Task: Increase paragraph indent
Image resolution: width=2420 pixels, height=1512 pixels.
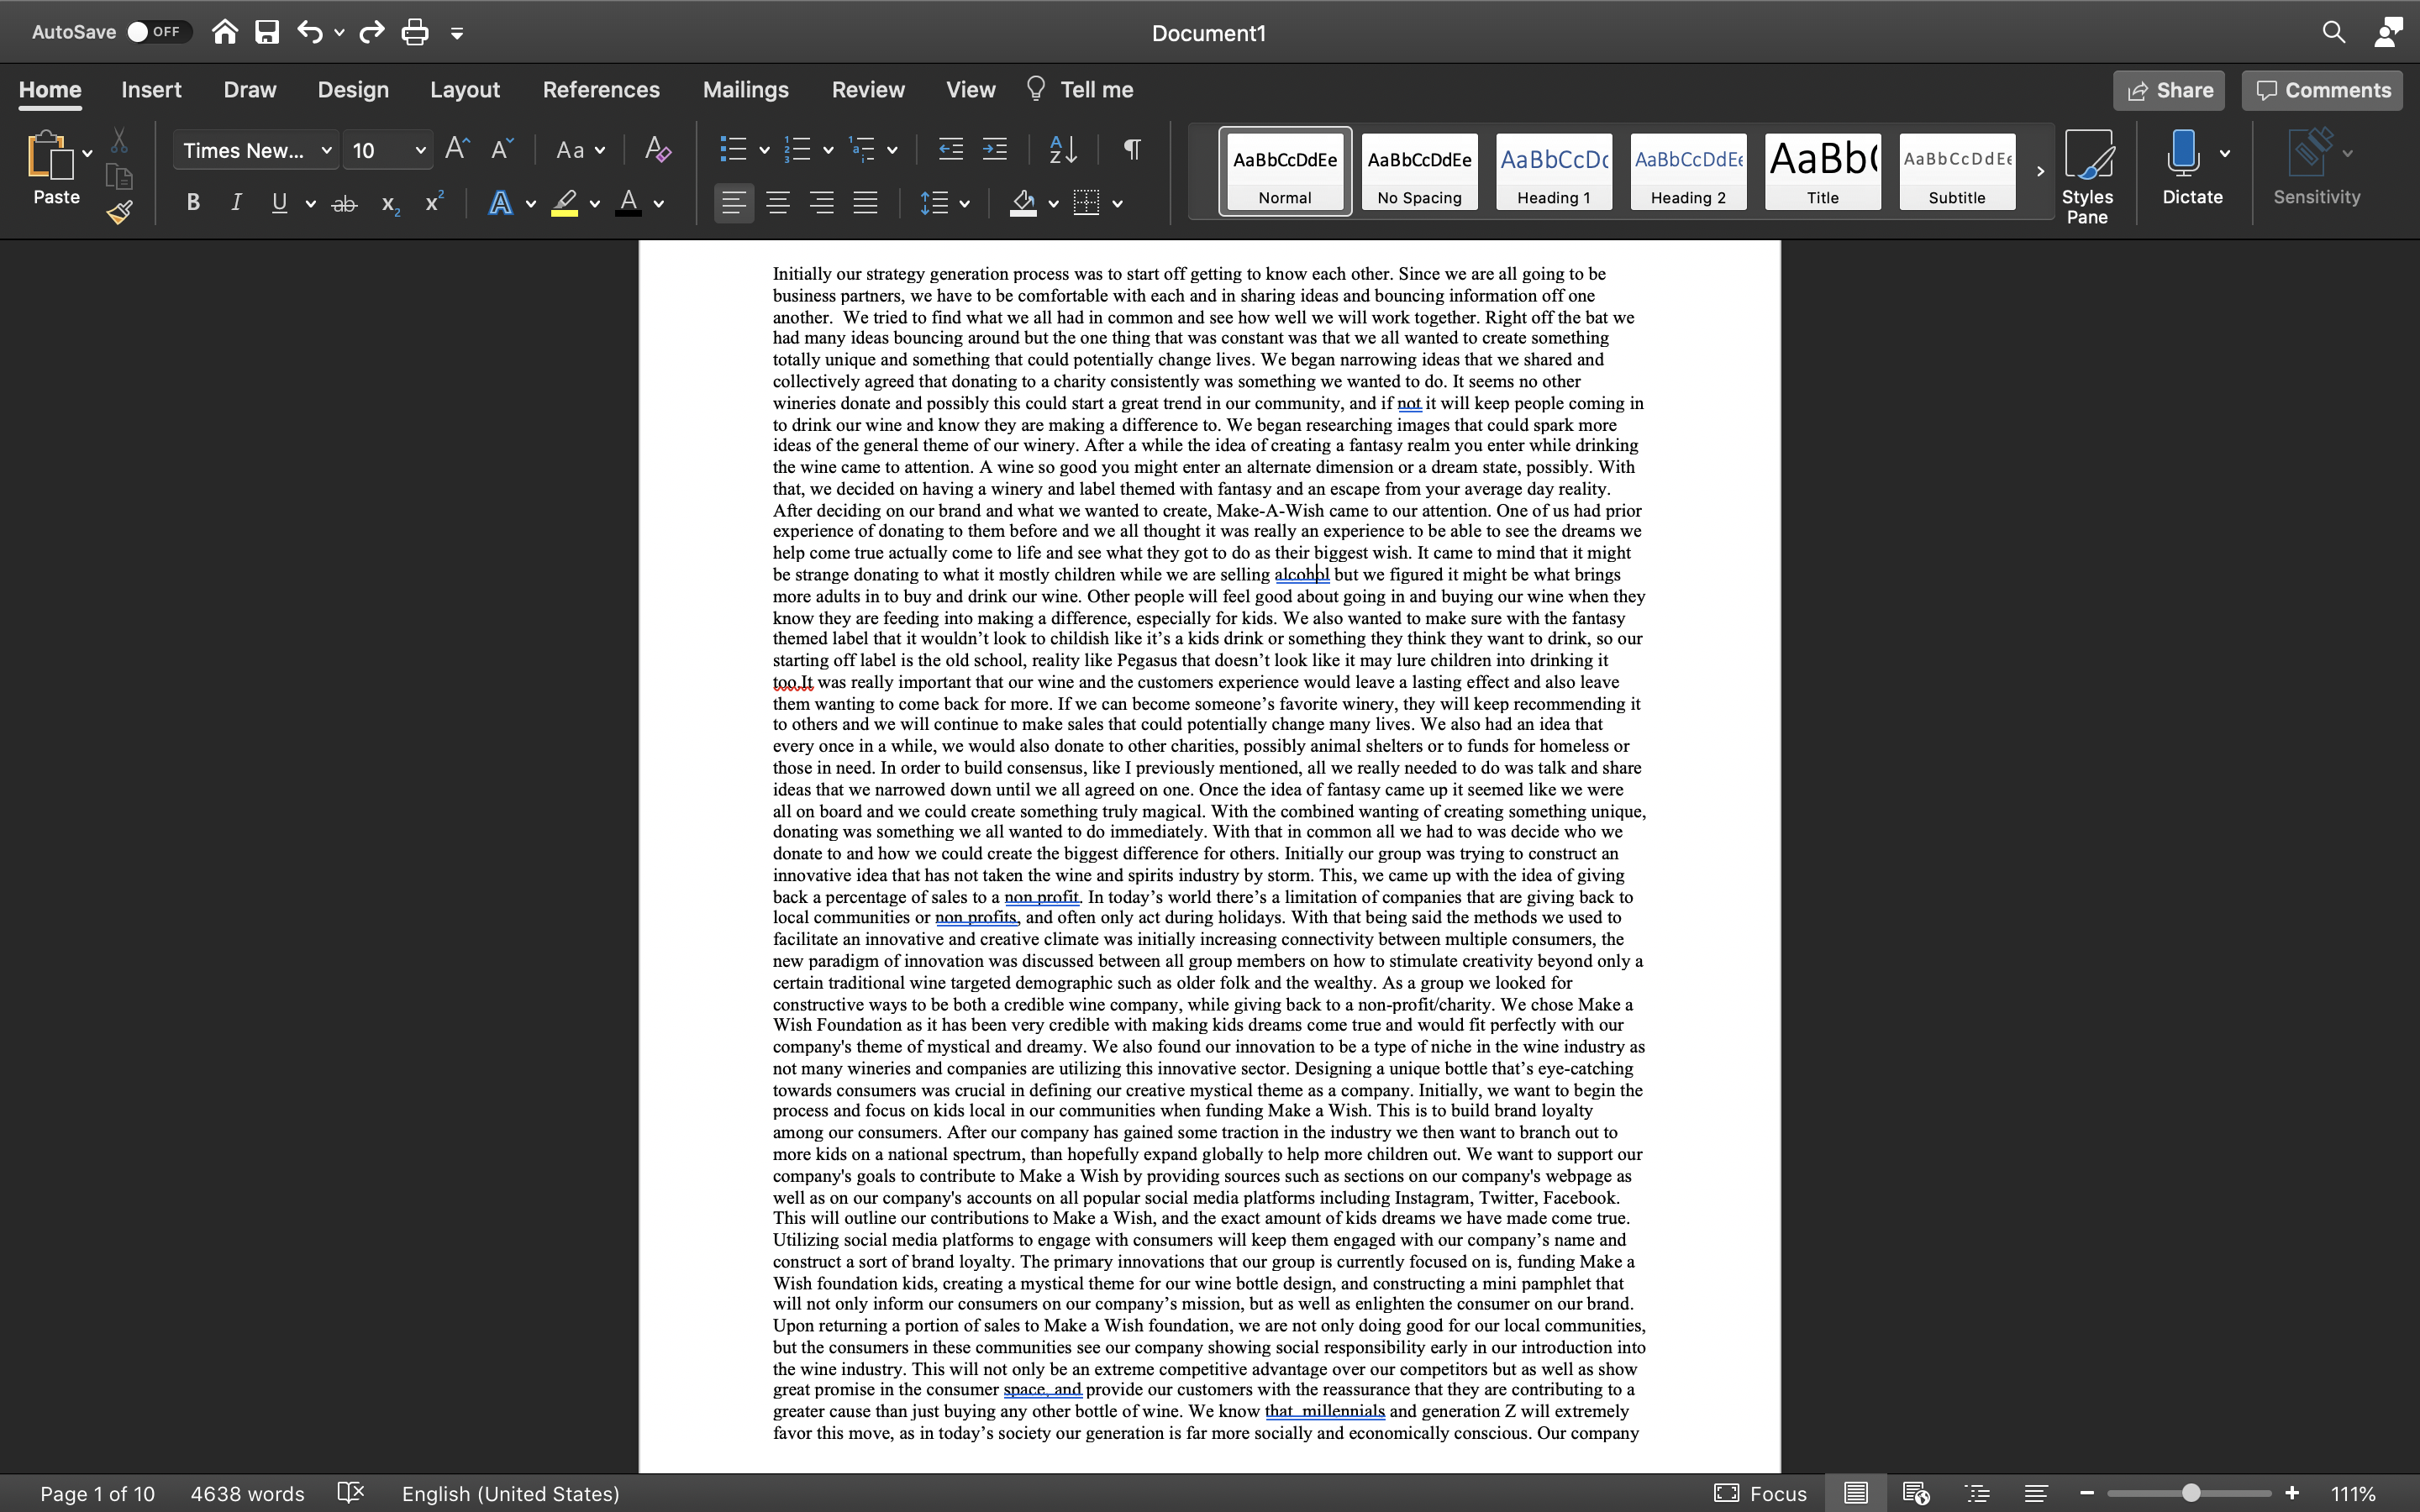Action: click(x=994, y=149)
